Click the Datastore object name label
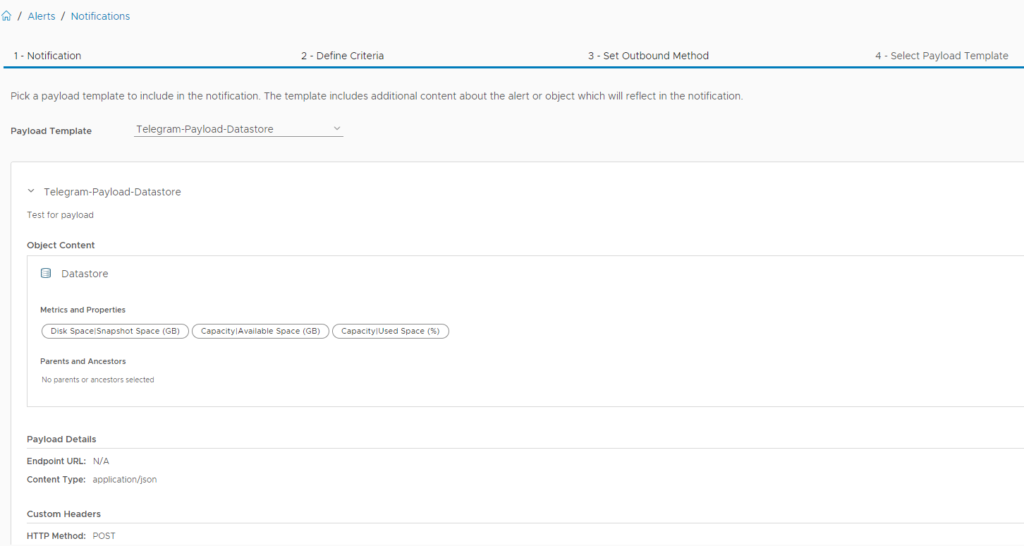This screenshot has width=1024, height=546. coord(85,273)
